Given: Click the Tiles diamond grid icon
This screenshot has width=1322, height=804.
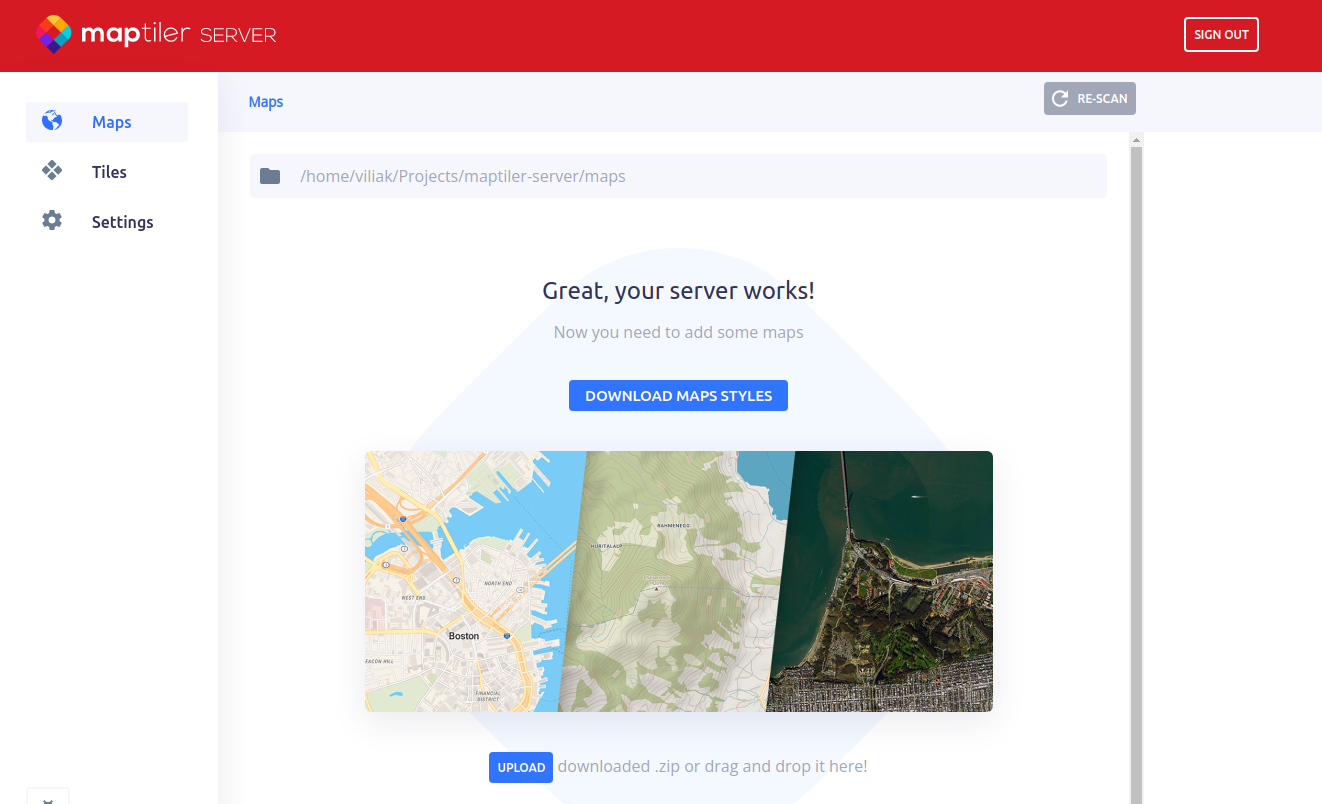Looking at the screenshot, I should pos(52,171).
